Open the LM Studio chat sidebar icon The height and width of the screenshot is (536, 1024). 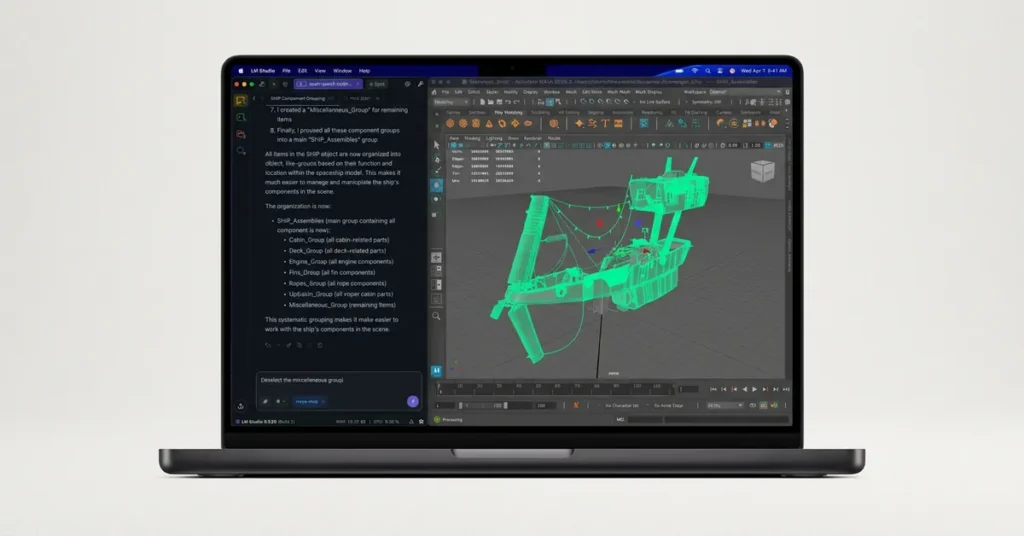pyautogui.click(x=241, y=101)
